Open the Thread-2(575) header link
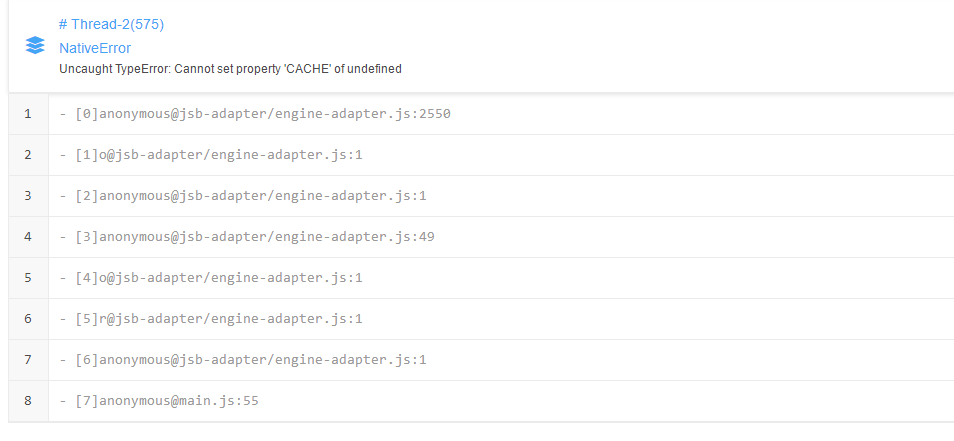Image resolution: width=954 pixels, height=441 pixels. 111,24
